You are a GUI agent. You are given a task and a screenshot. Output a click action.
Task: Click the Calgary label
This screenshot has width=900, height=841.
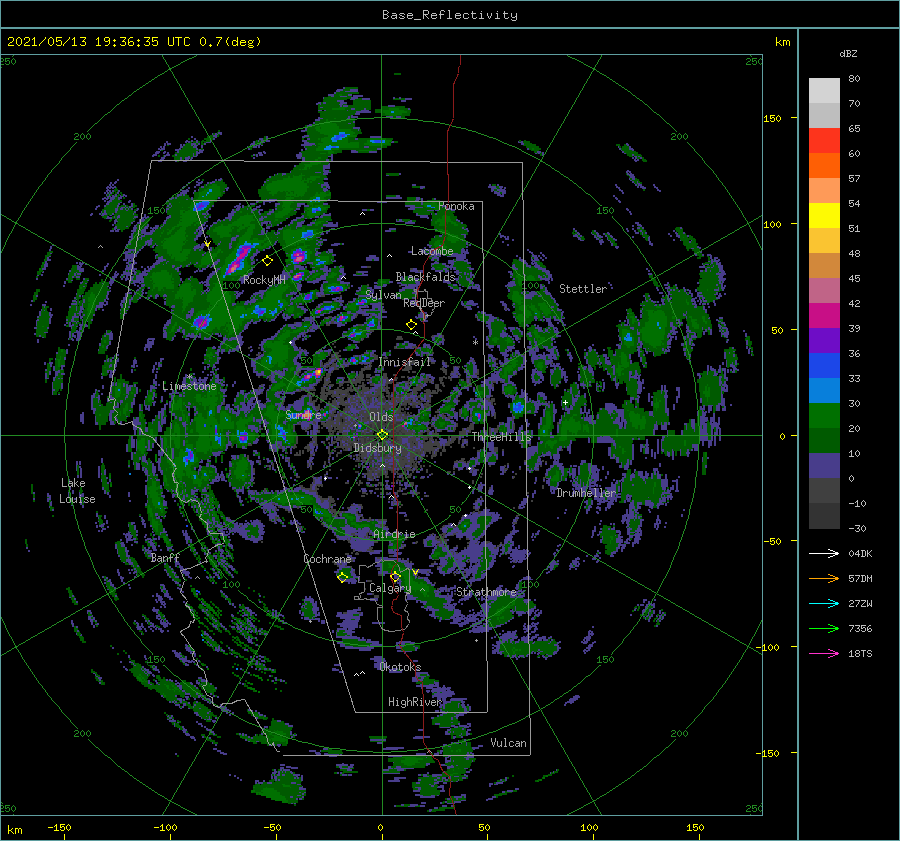[390, 588]
